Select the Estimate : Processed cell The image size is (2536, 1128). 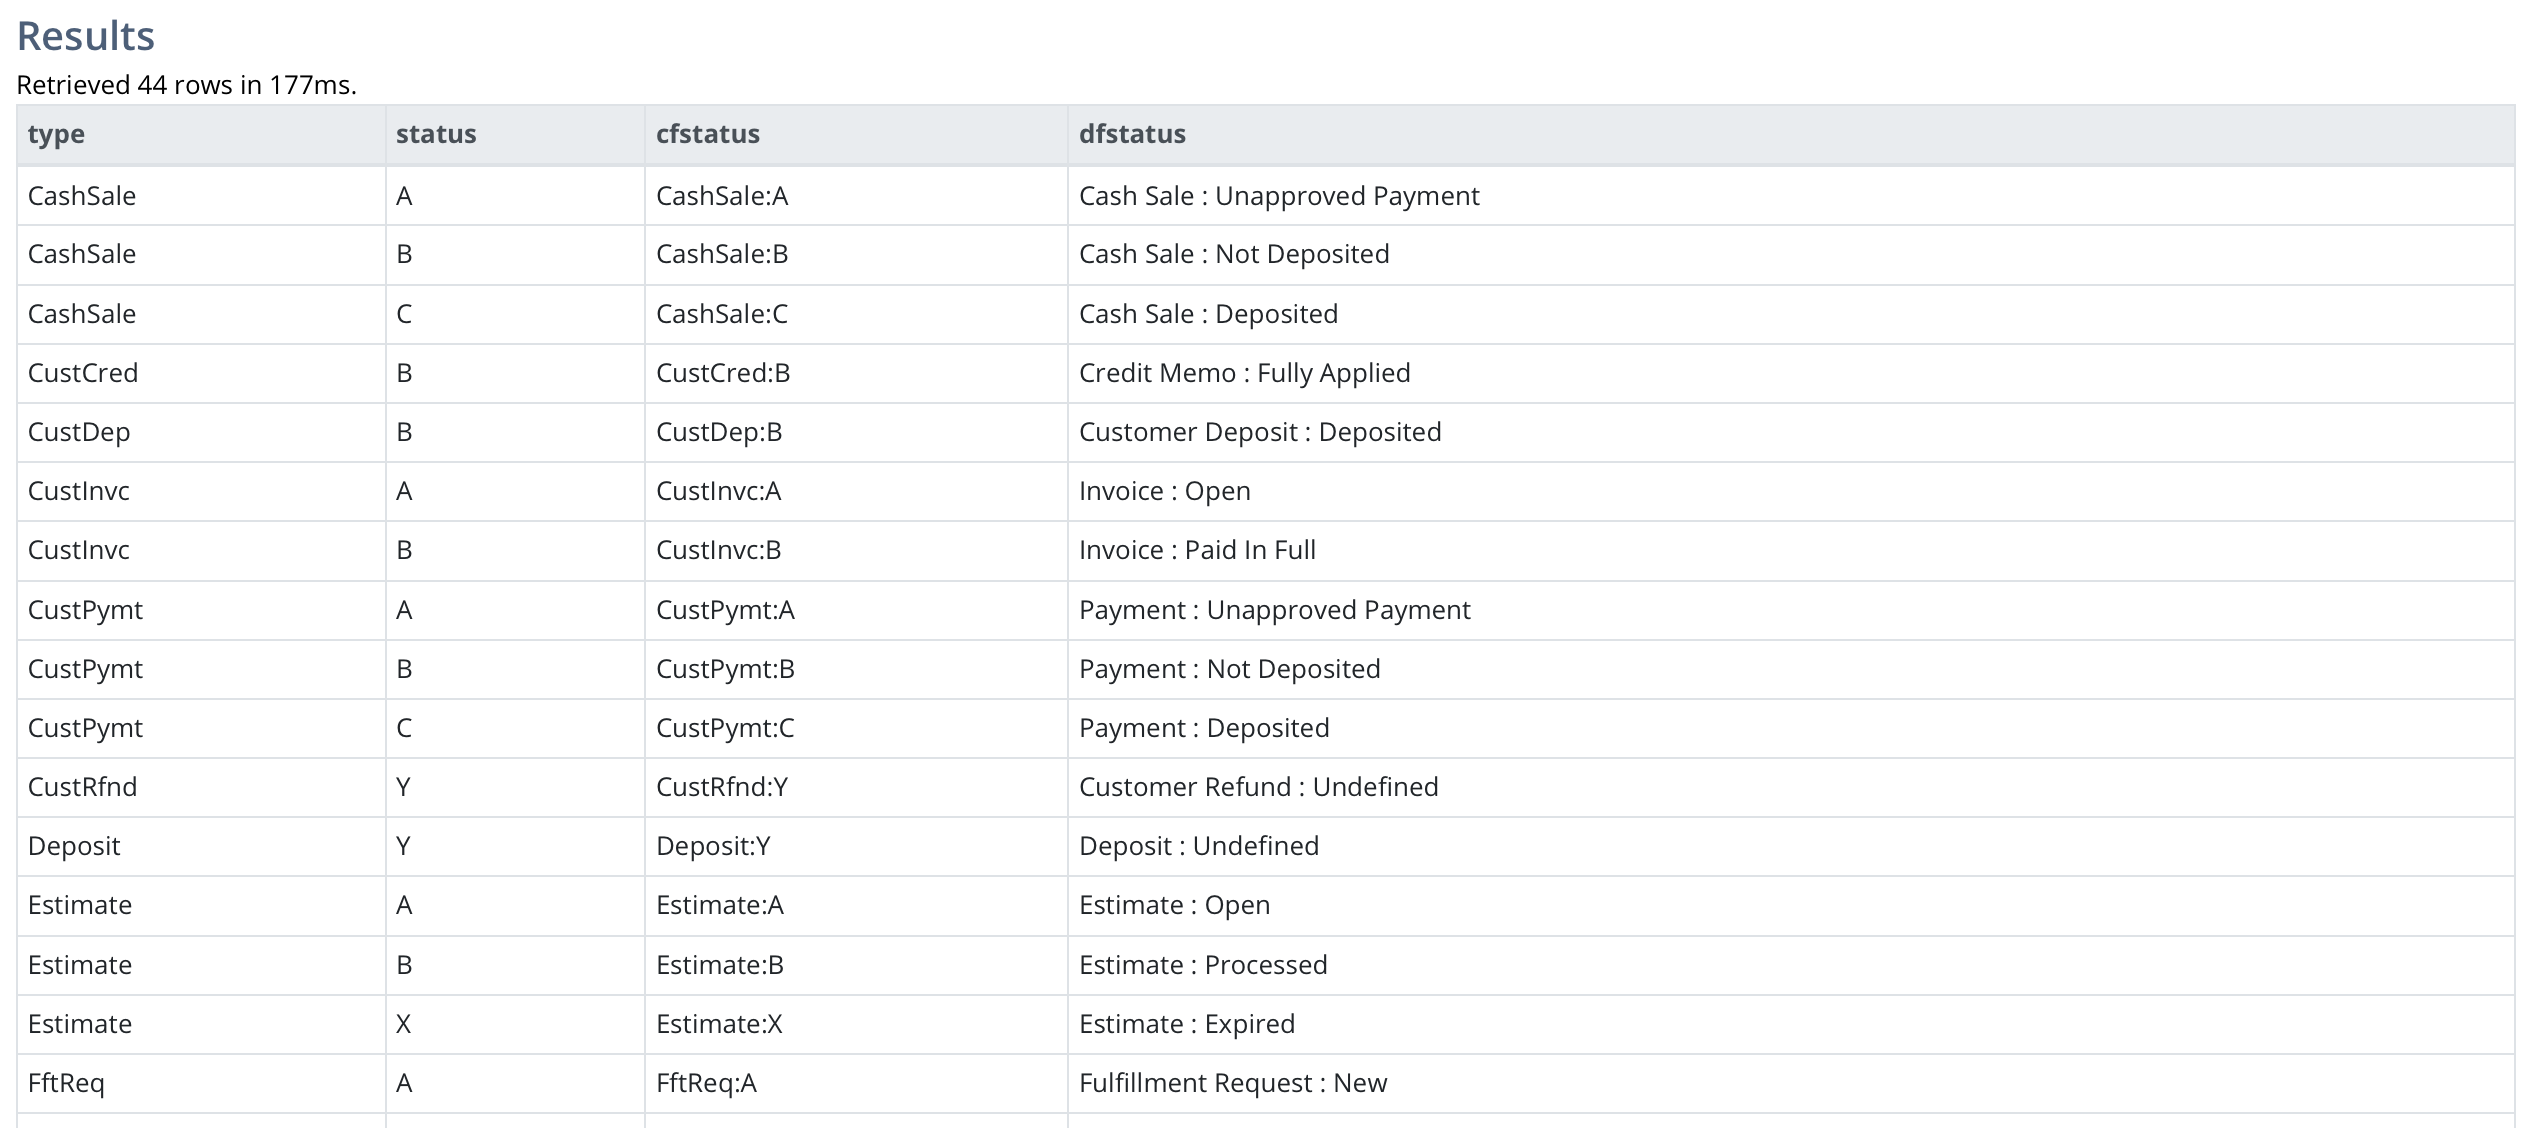tap(1791, 965)
